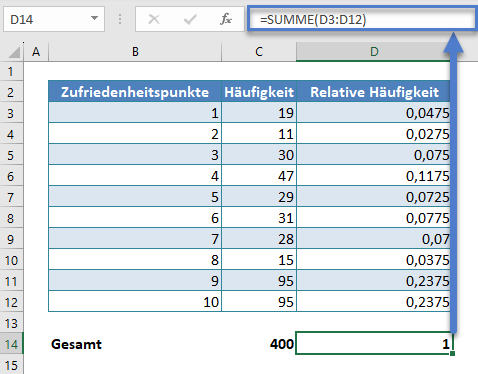Select column C header
The image size is (478, 374).
click(259, 52)
